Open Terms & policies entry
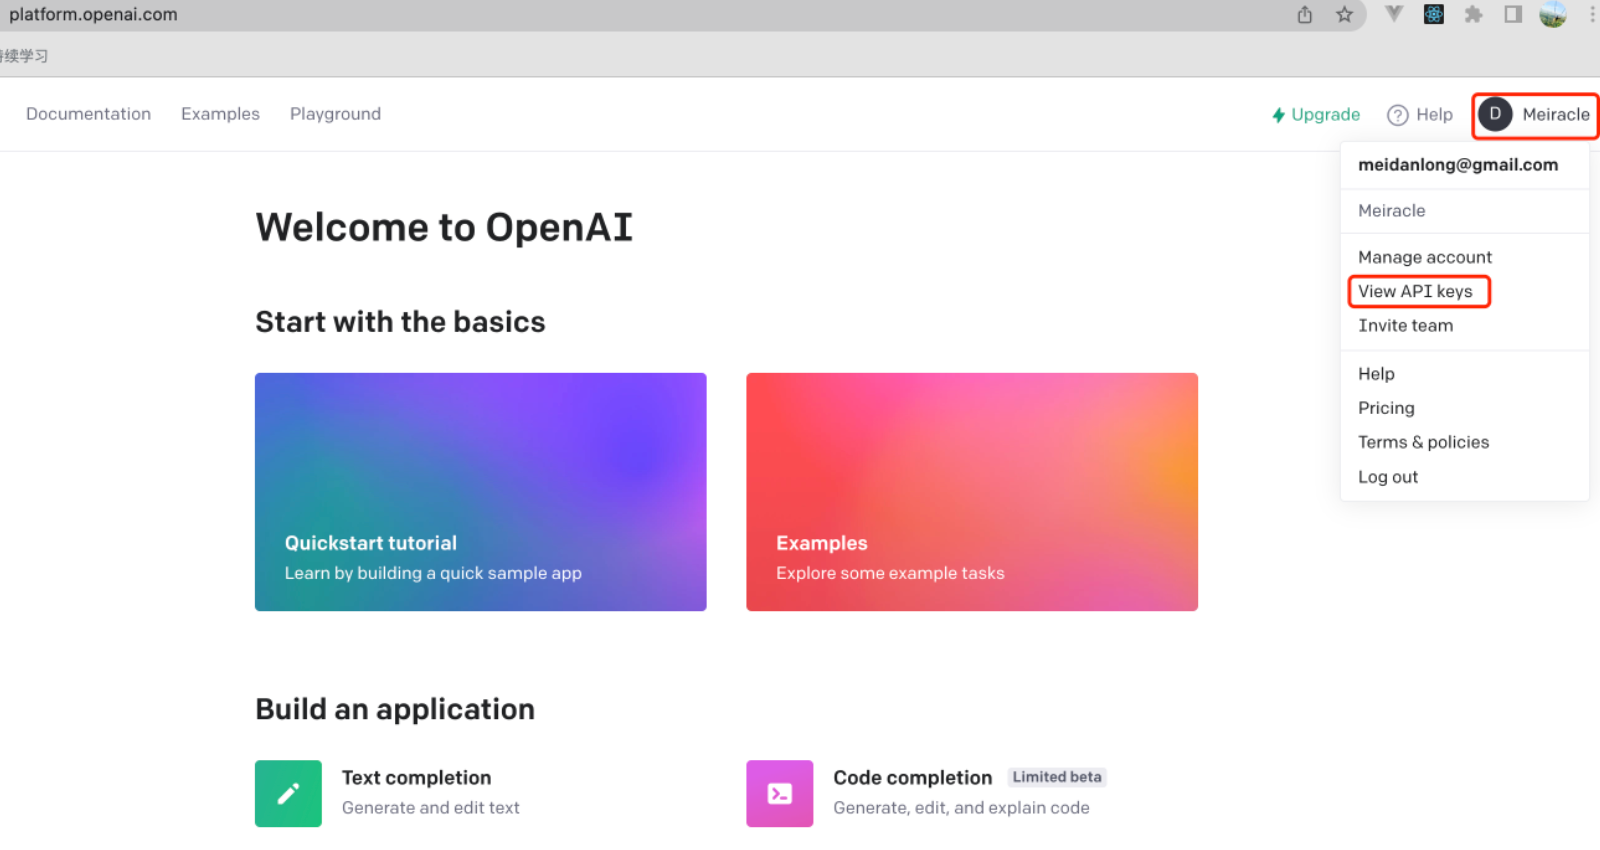The height and width of the screenshot is (850, 1600). (x=1423, y=442)
